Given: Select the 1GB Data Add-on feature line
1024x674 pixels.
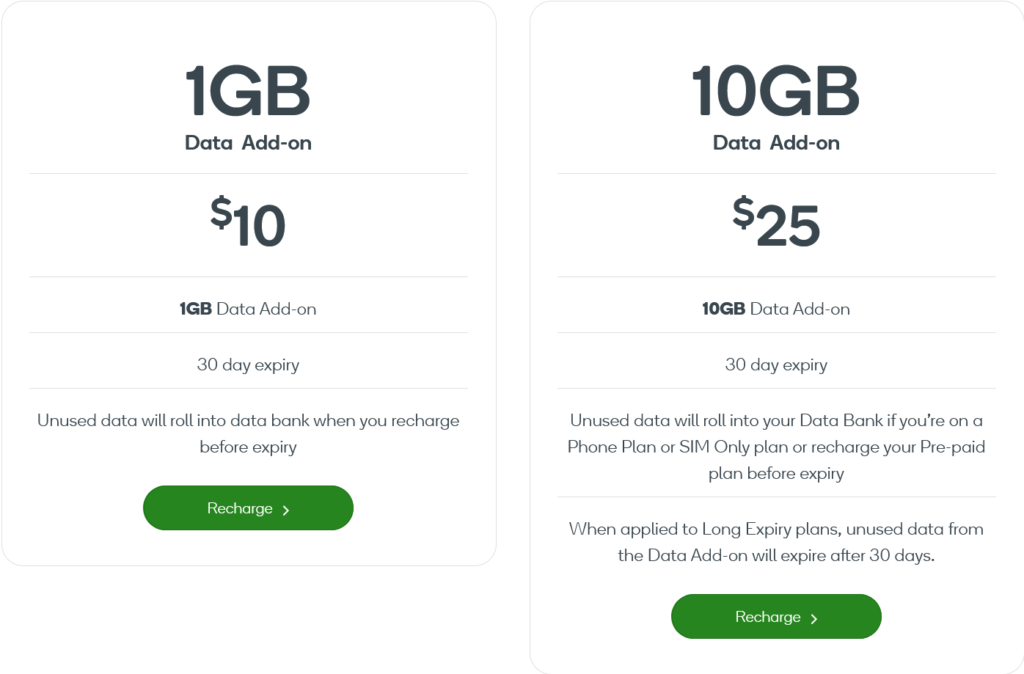Looking at the screenshot, I should (248, 308).
